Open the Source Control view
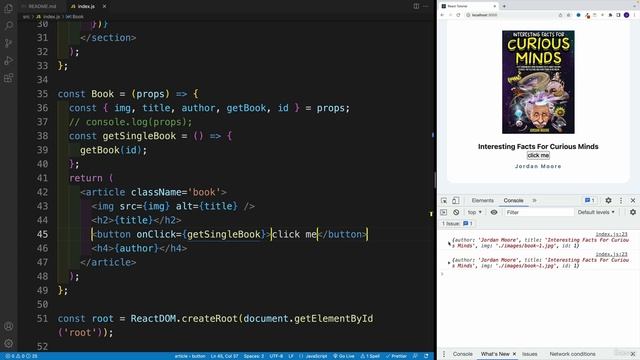The width and height of the screenshot is (640, 360). (9, 43)
